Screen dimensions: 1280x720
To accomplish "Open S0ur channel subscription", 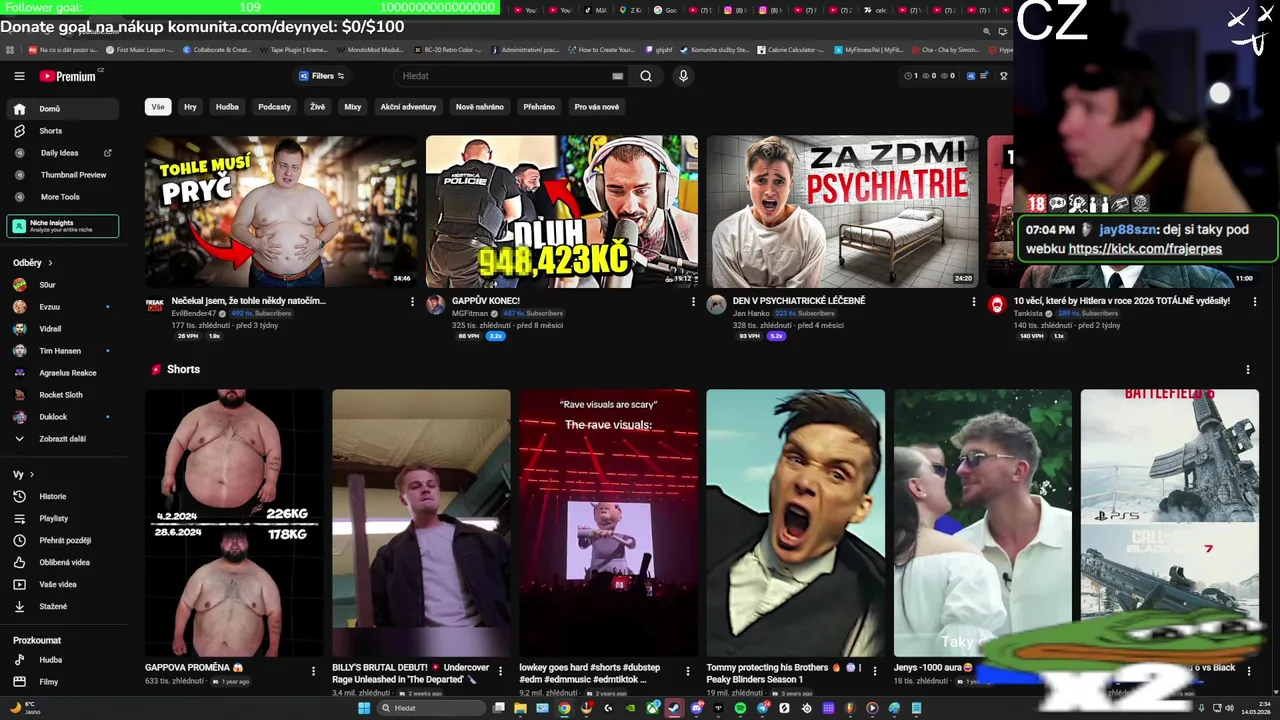I will click(x=62, y=285).
